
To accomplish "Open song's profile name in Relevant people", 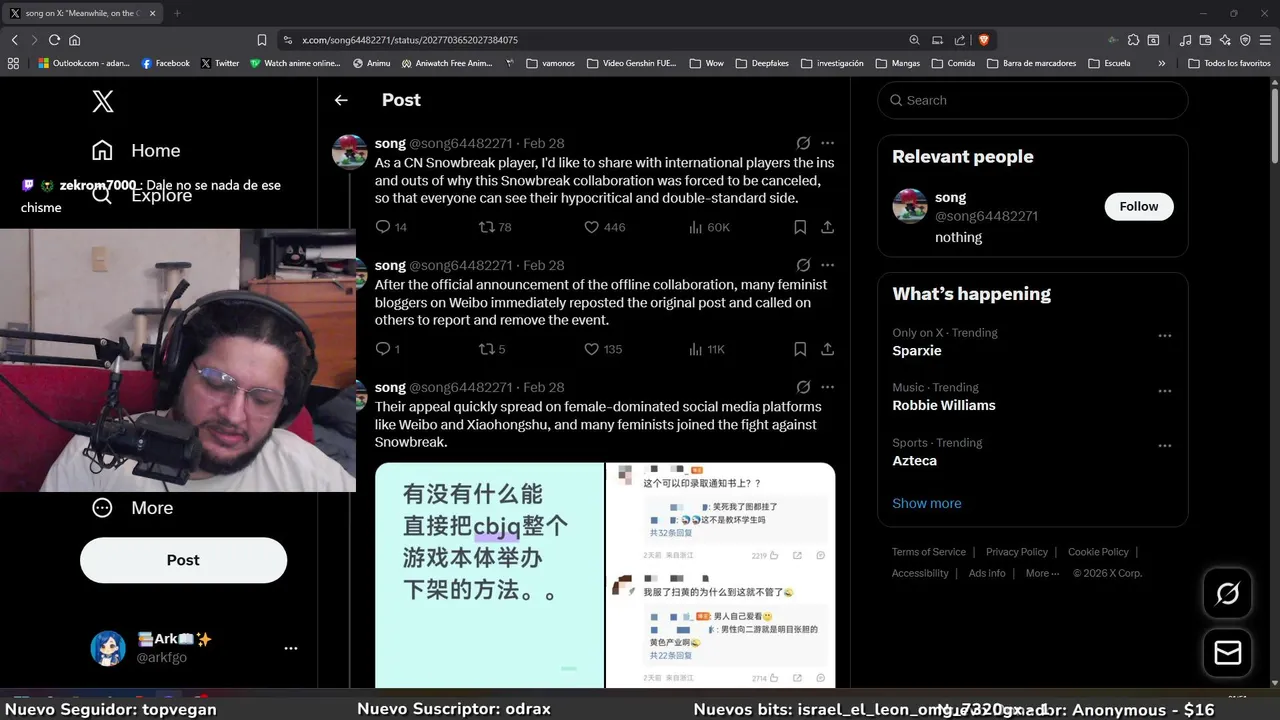I will 950,197.
